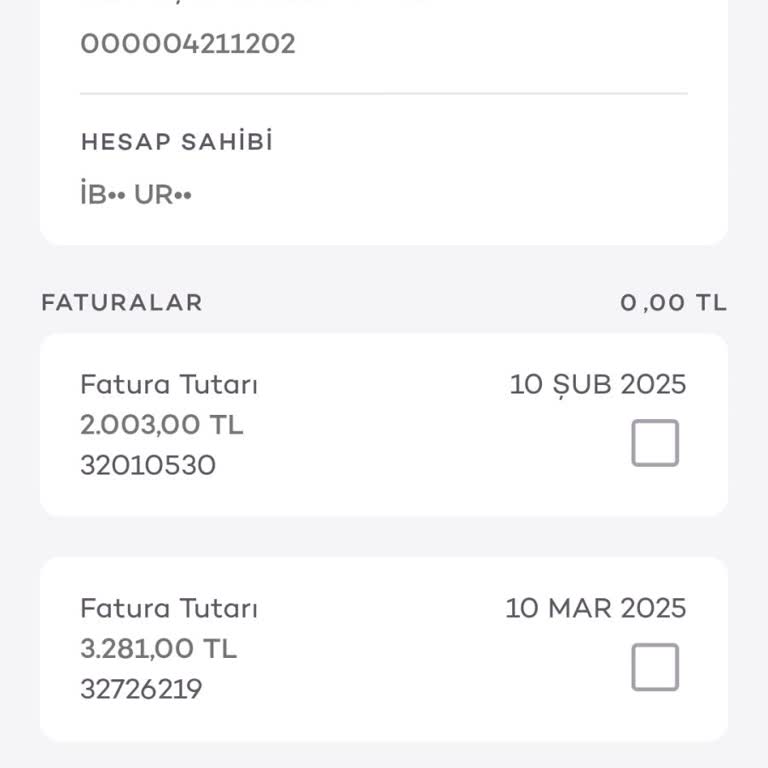Click the account number 000004211202

188,44
